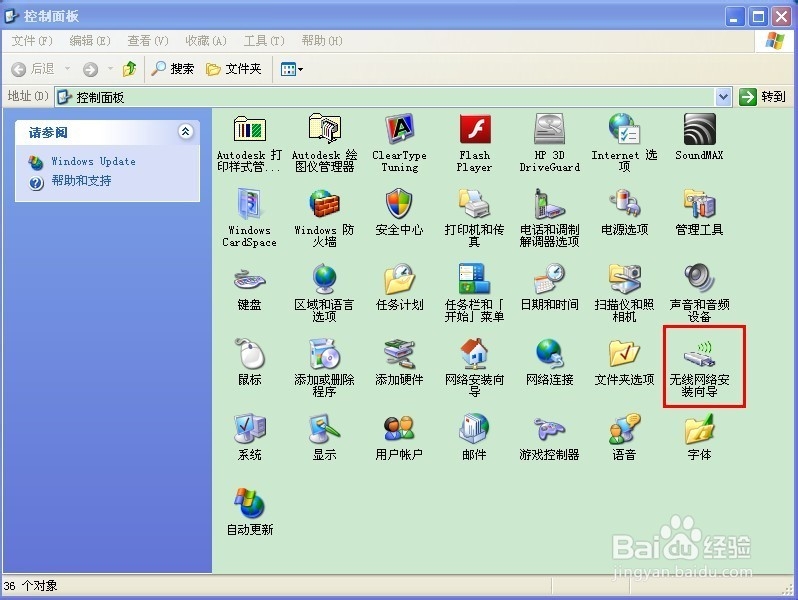
Task: Open Flash Player settings icon
Action: click(x=474, y=129)
